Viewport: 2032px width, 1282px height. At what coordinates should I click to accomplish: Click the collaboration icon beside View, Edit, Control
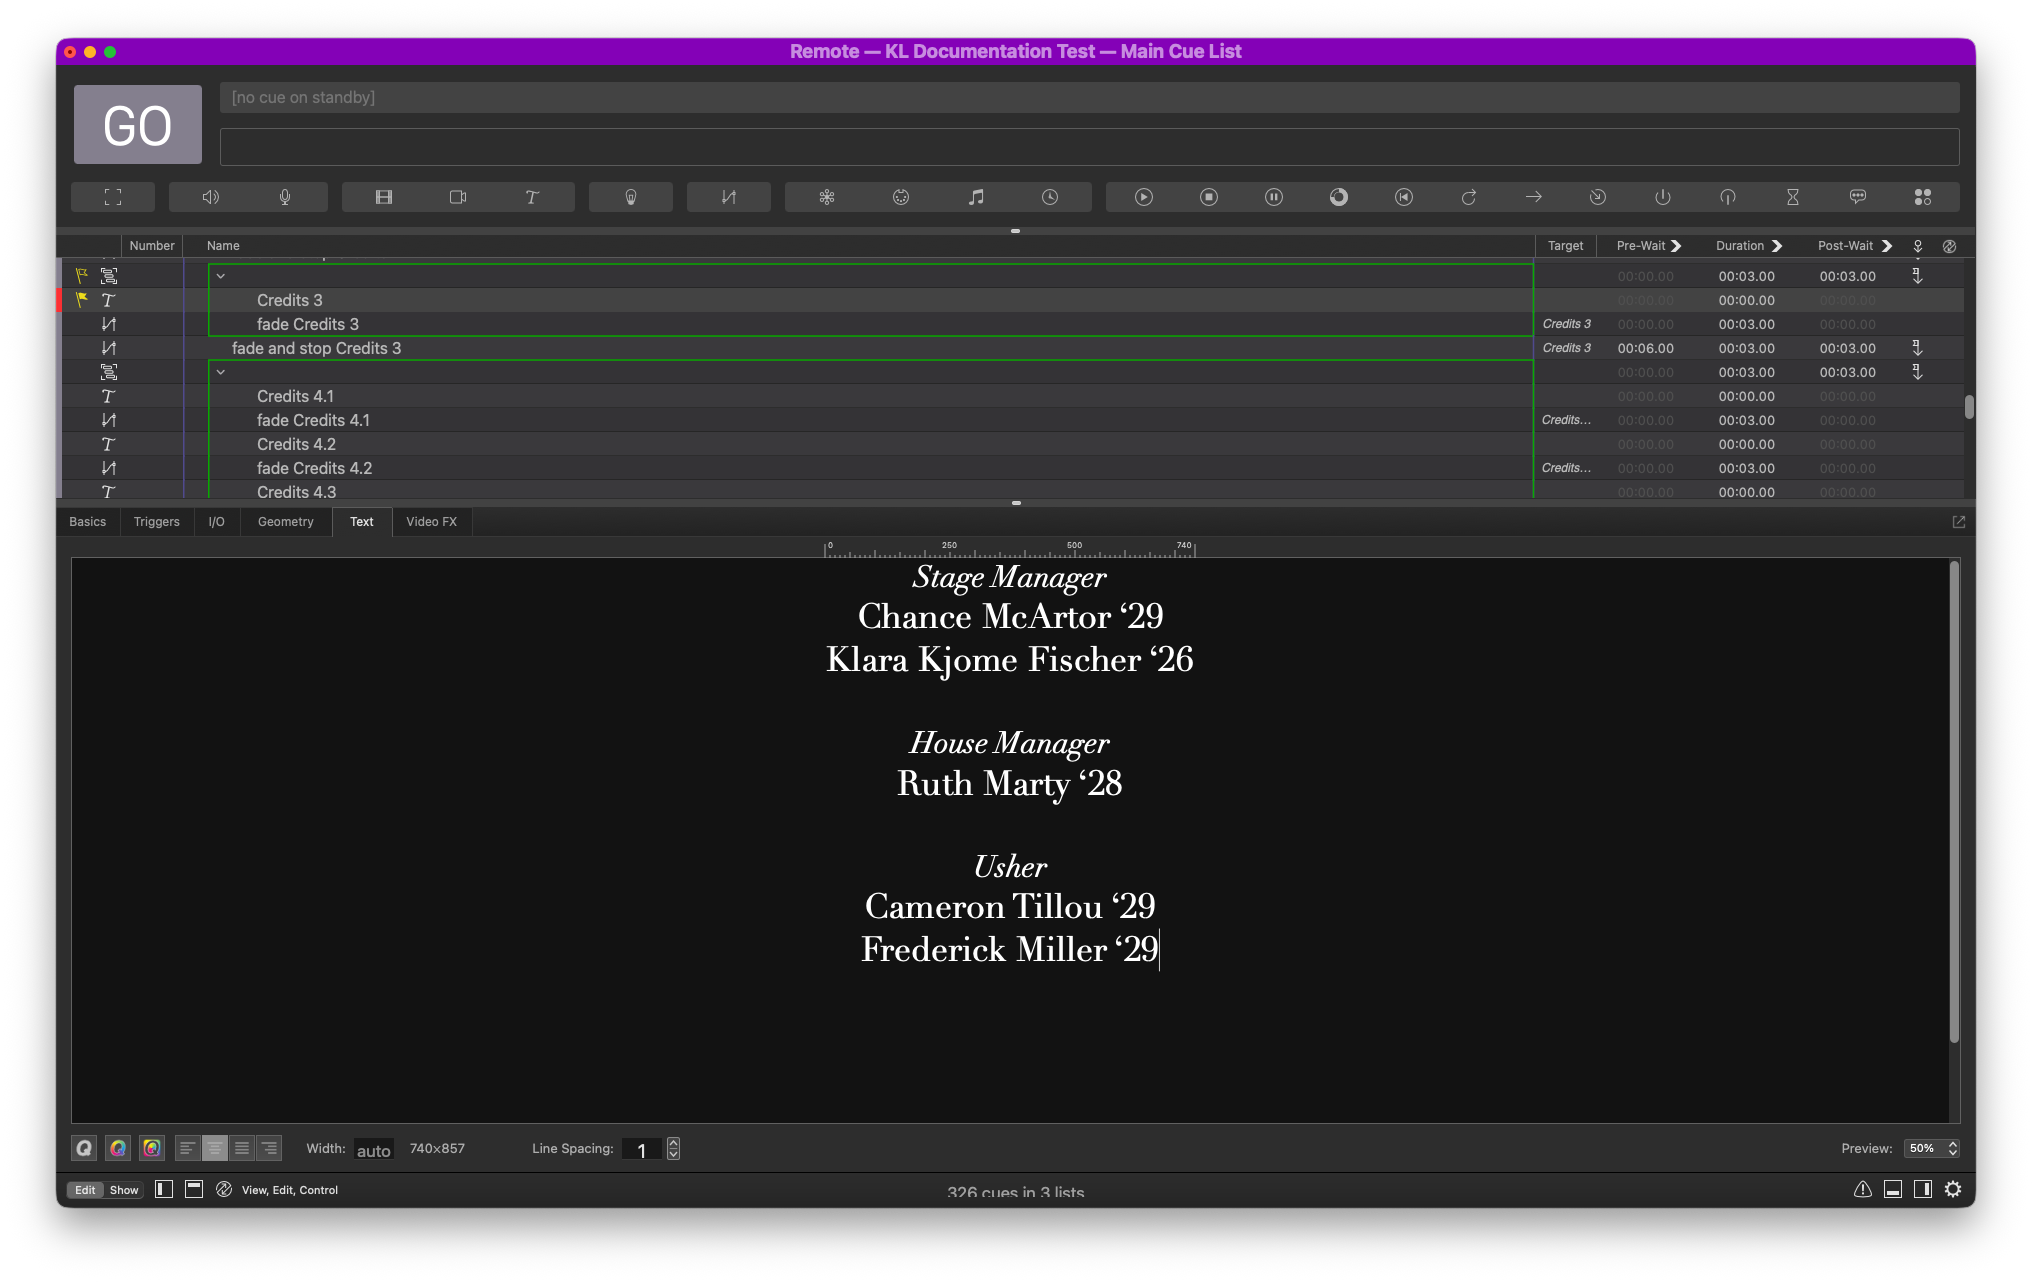tap(224, 1189)
